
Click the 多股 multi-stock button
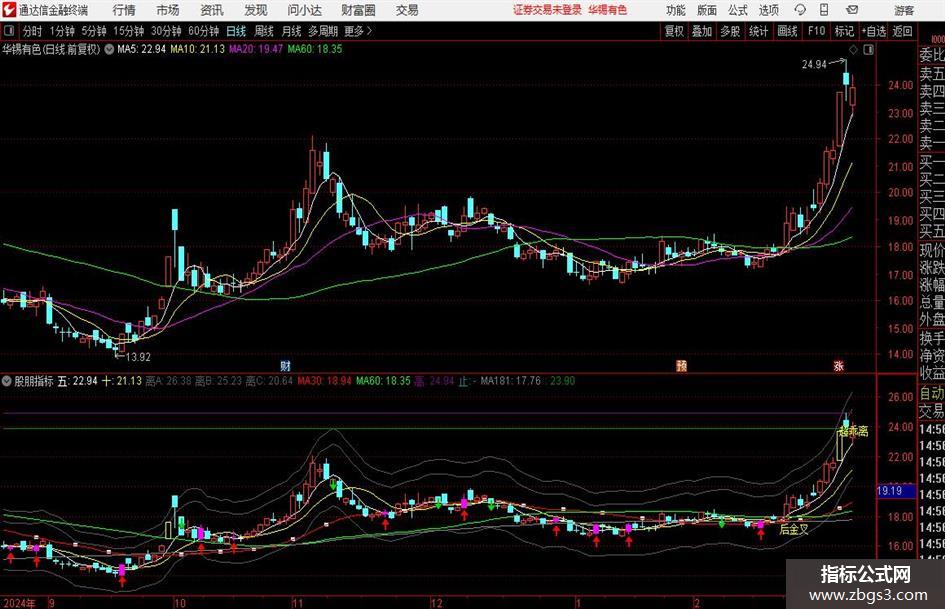tap(730, 31)
